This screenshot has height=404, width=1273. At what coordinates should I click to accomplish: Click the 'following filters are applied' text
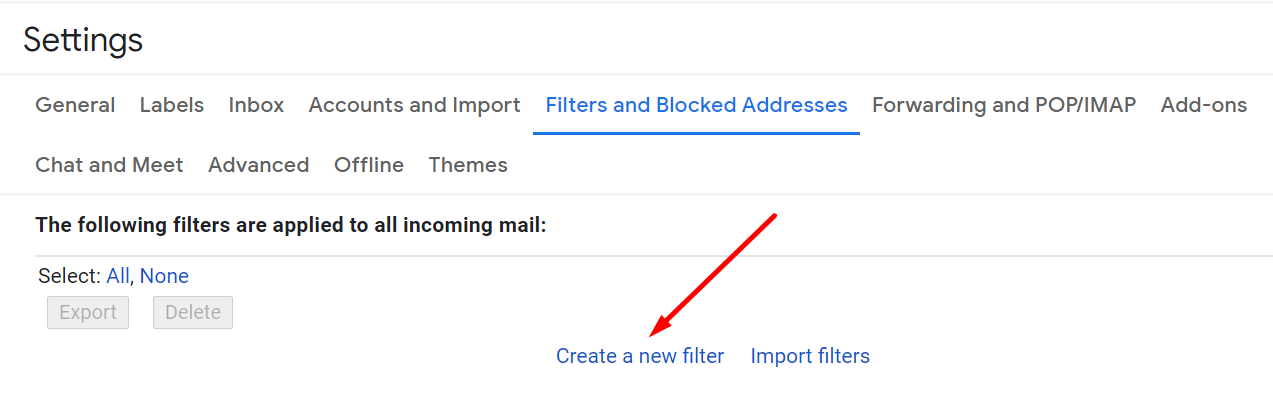[291, 225]
